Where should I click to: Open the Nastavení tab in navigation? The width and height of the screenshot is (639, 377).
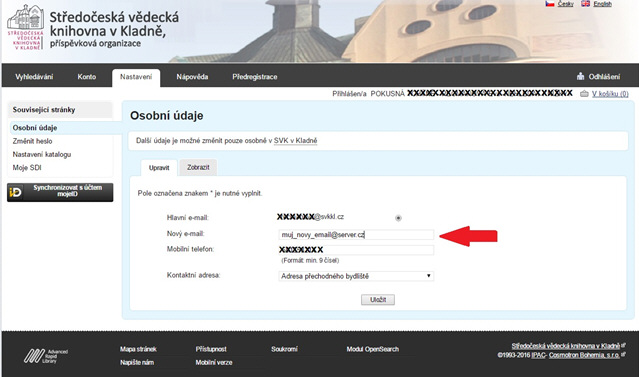pyautogui.click(x=136, y=77)
